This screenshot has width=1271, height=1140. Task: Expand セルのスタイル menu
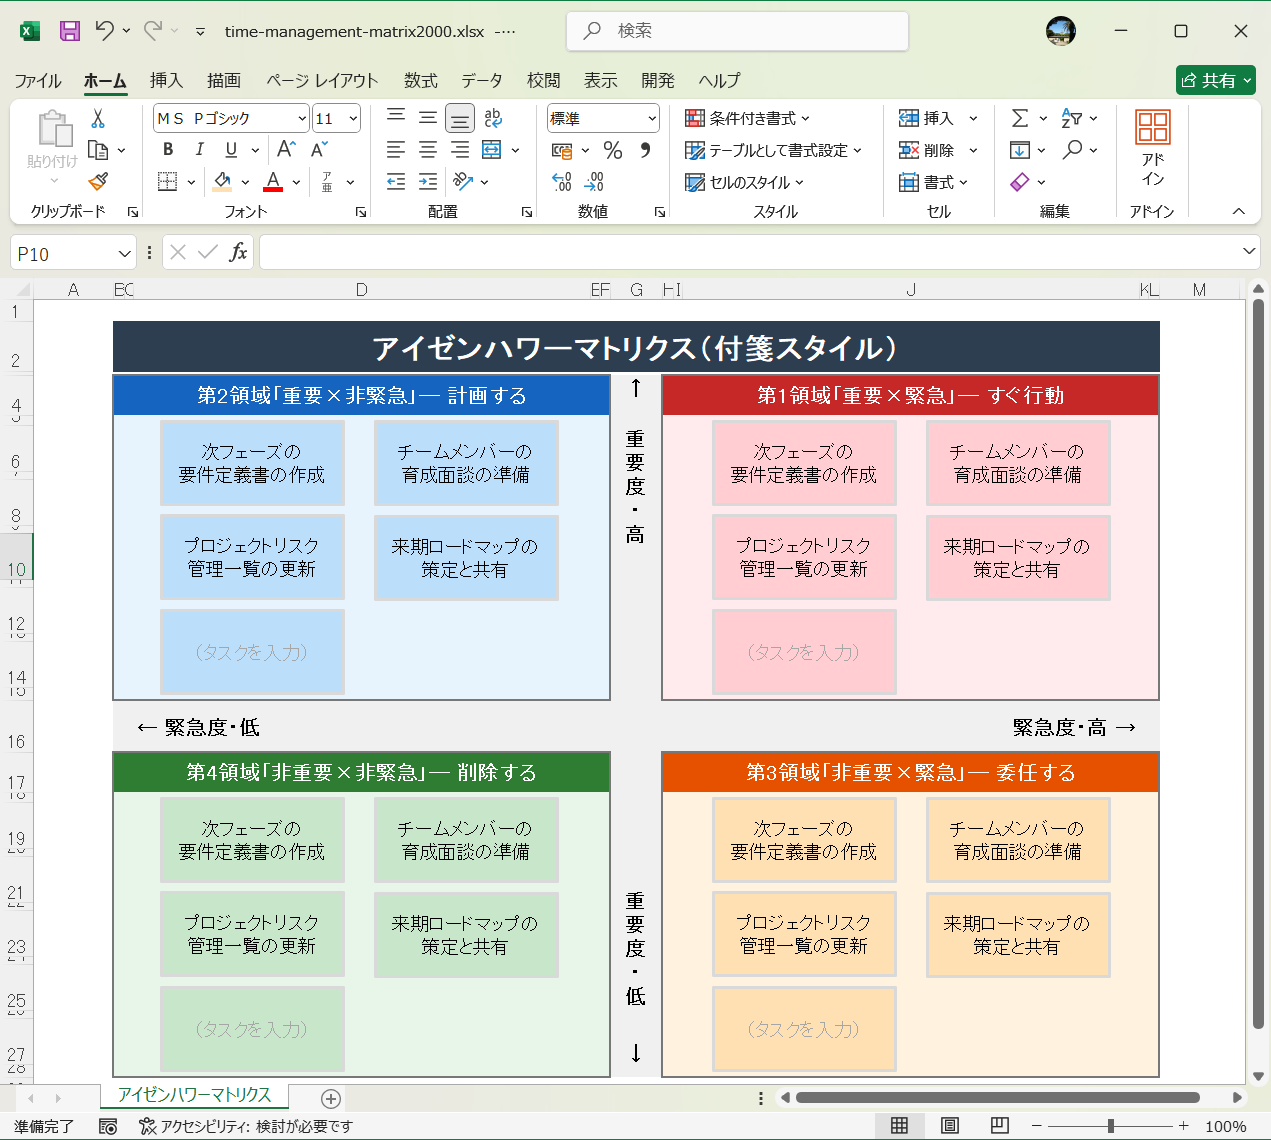point(744,182)
